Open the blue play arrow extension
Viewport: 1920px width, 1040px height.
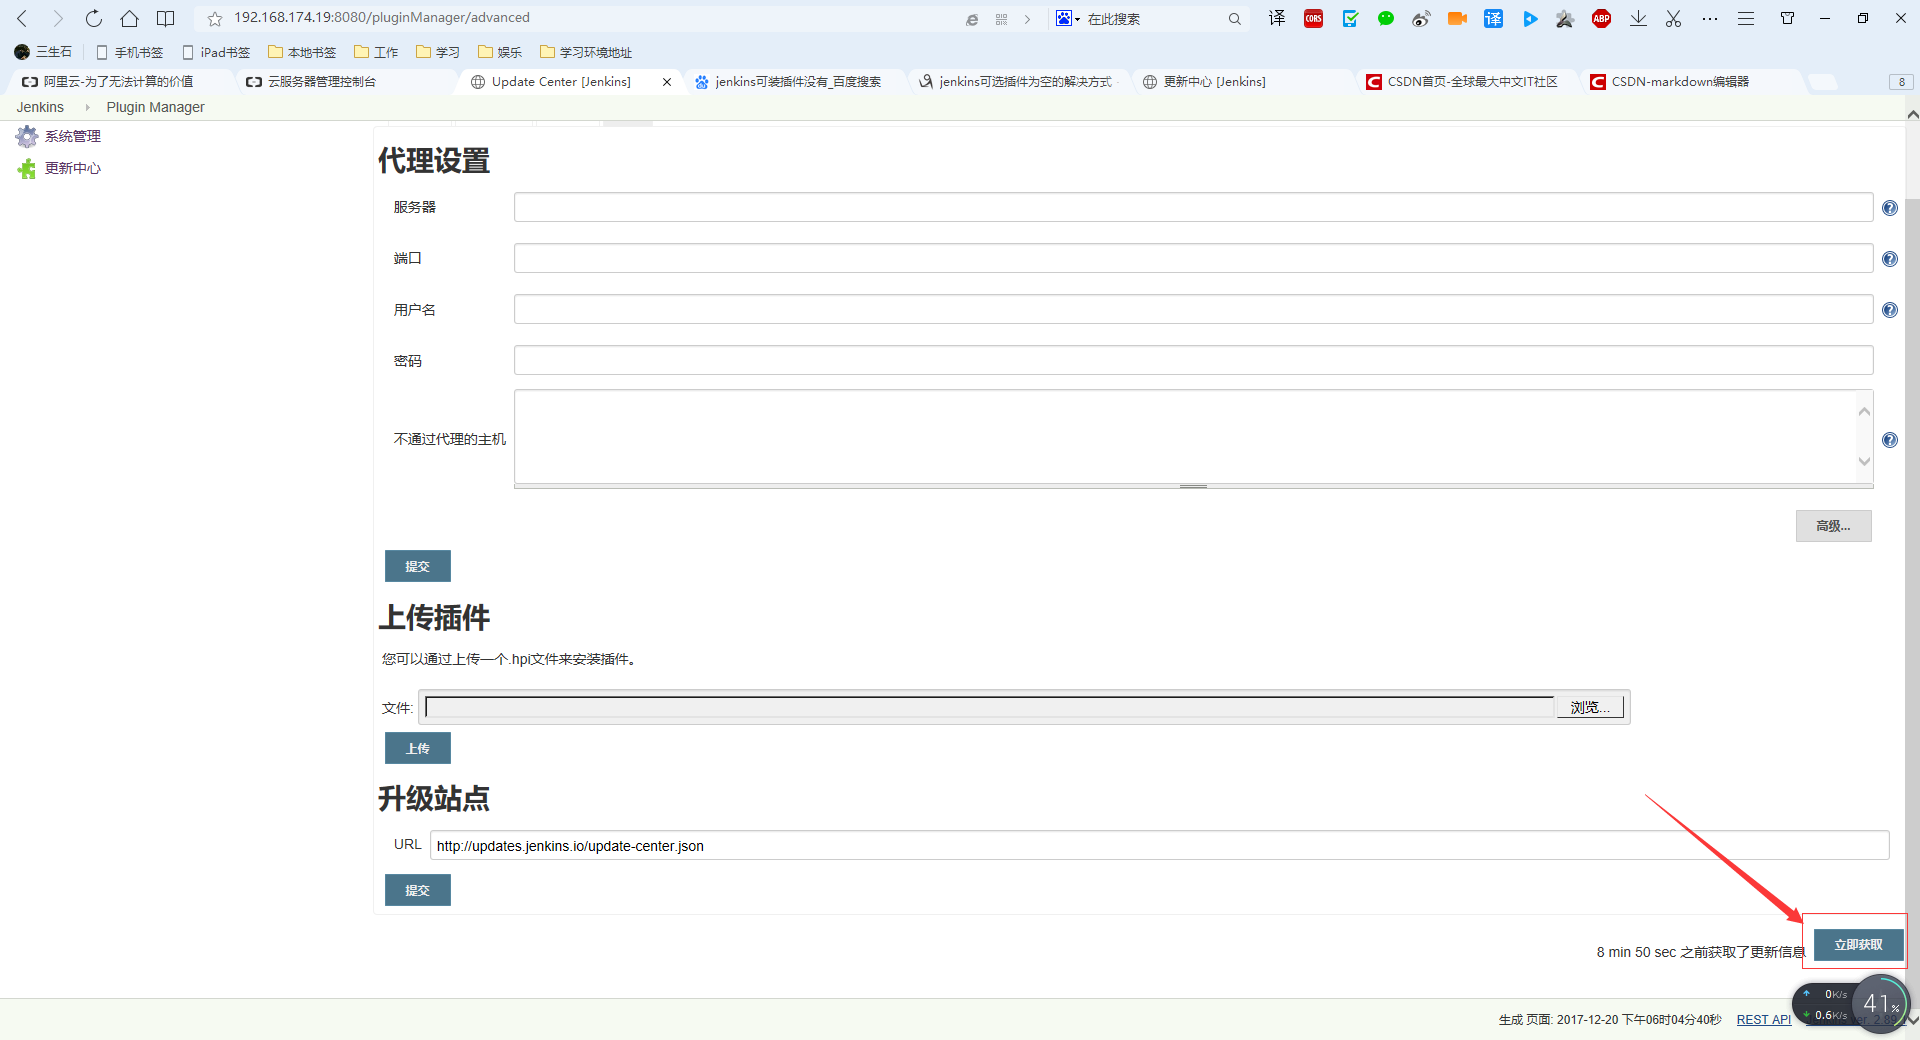(1530, 18)
